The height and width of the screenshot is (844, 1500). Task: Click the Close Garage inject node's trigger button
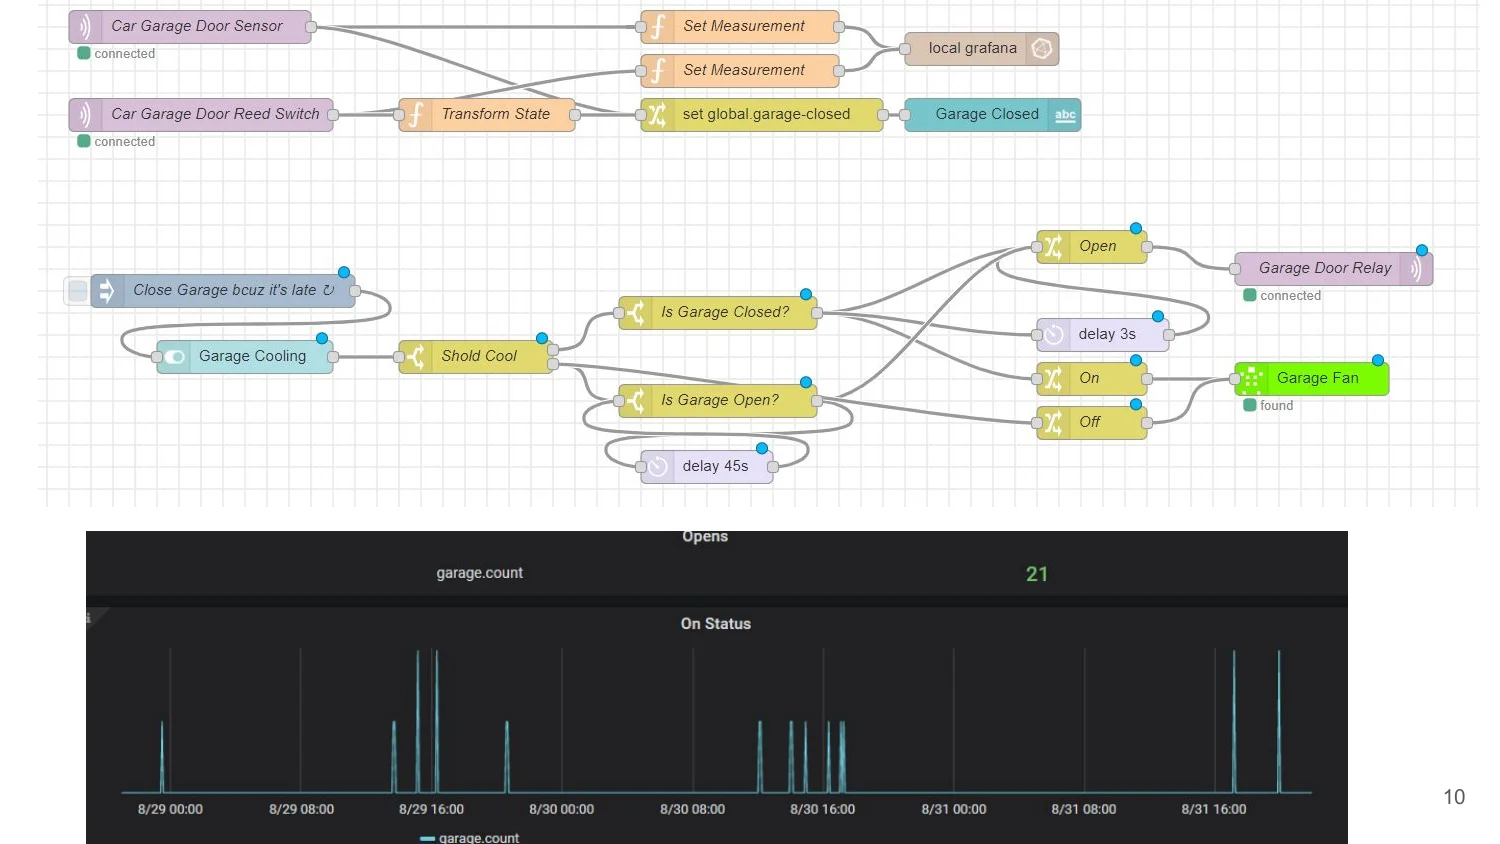coord(77,291)
